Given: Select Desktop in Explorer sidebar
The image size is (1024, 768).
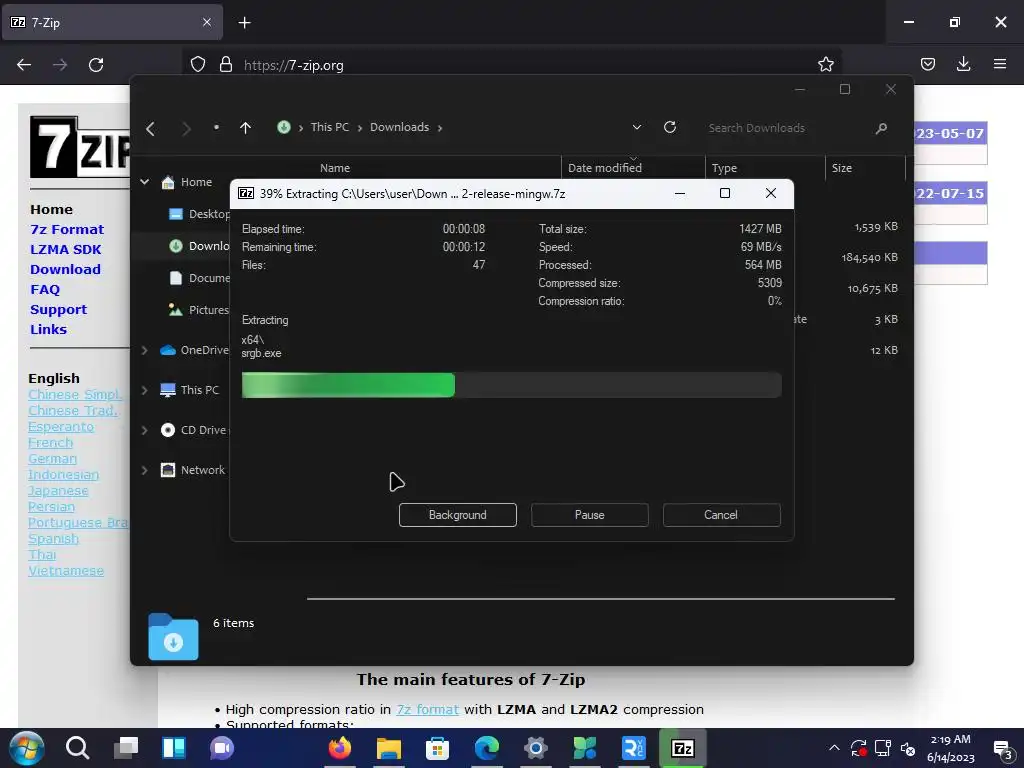Looking at the screenshot, I should click(x=209, y=214).
